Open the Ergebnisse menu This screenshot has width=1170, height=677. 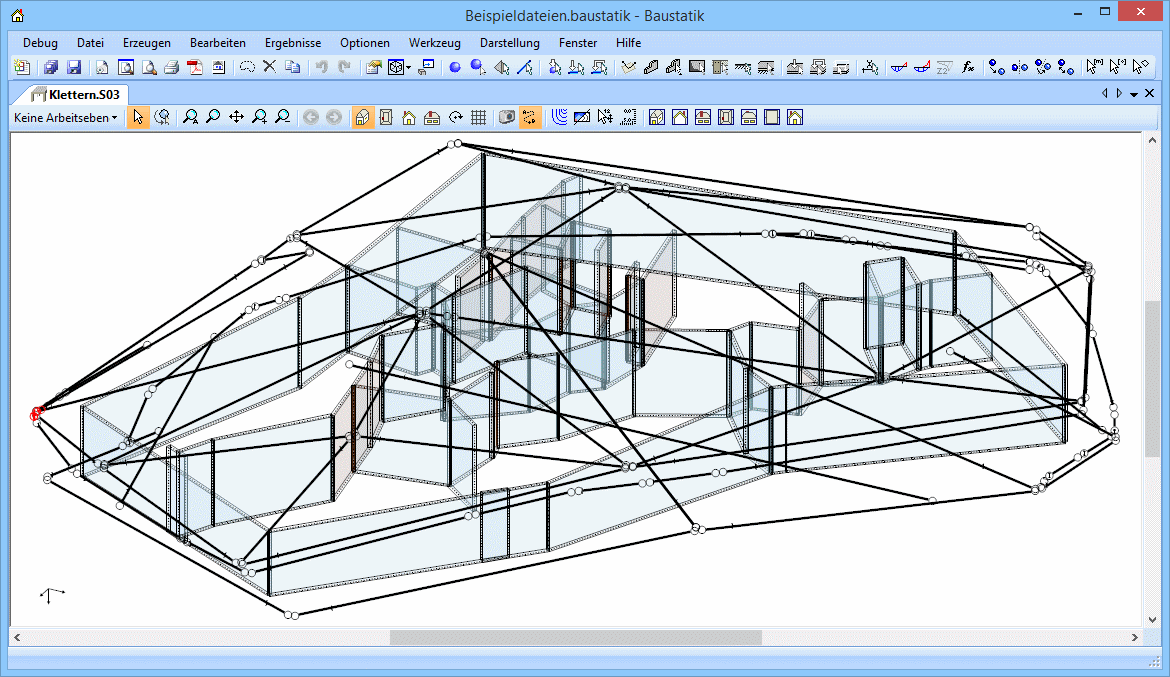tap(293, 43)
